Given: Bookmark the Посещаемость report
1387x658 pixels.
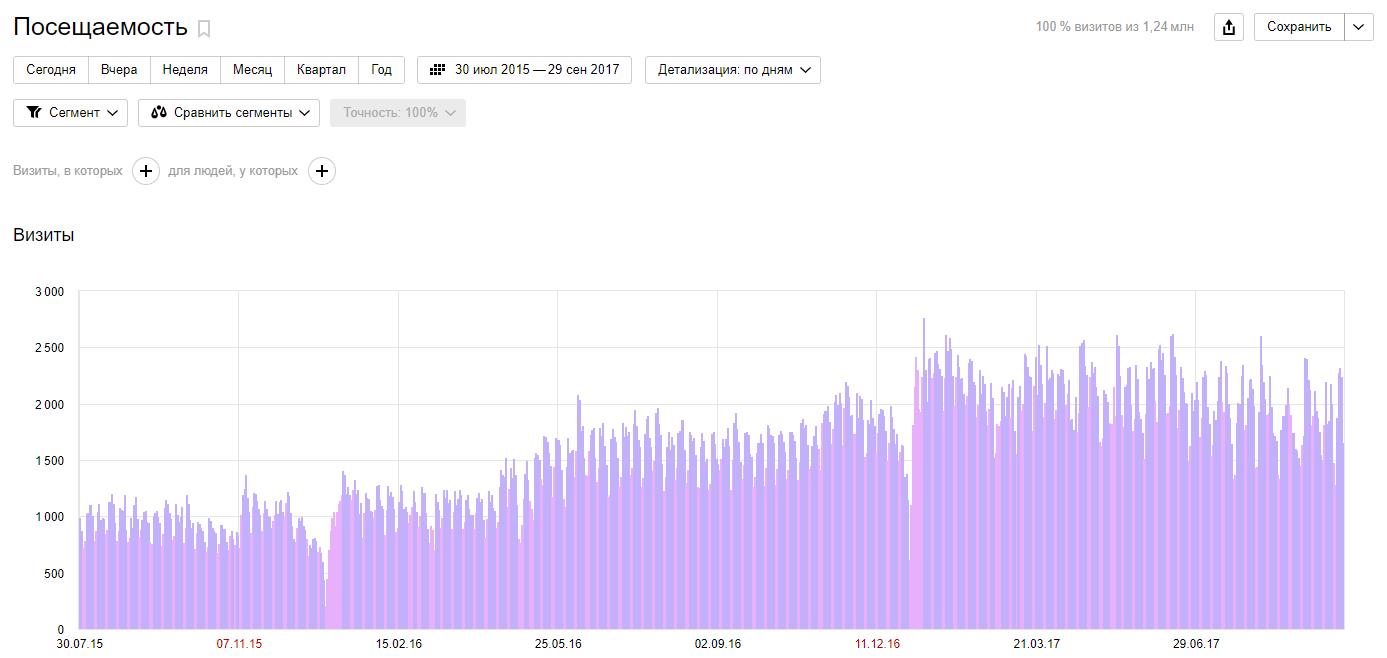Looking at the screenshot, I should point(204,29).
